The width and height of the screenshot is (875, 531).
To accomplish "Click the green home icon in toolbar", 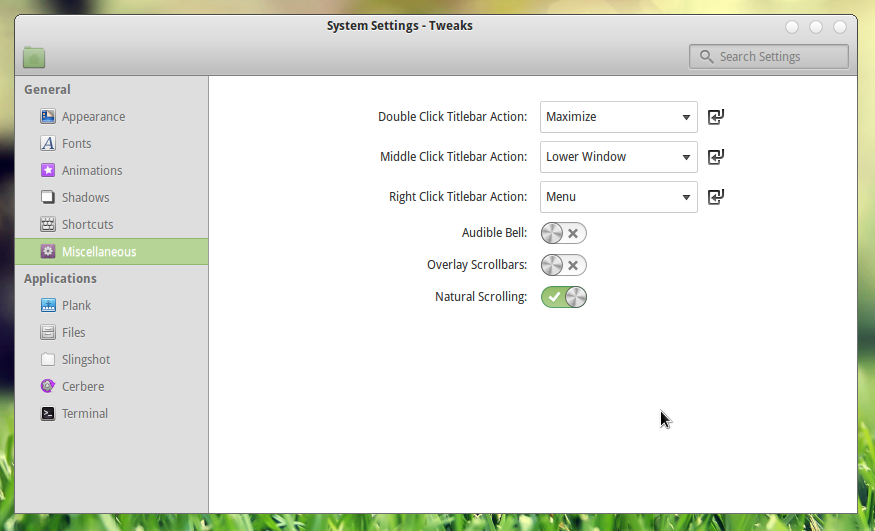I will pyautogui.click(x=34, y=57).
